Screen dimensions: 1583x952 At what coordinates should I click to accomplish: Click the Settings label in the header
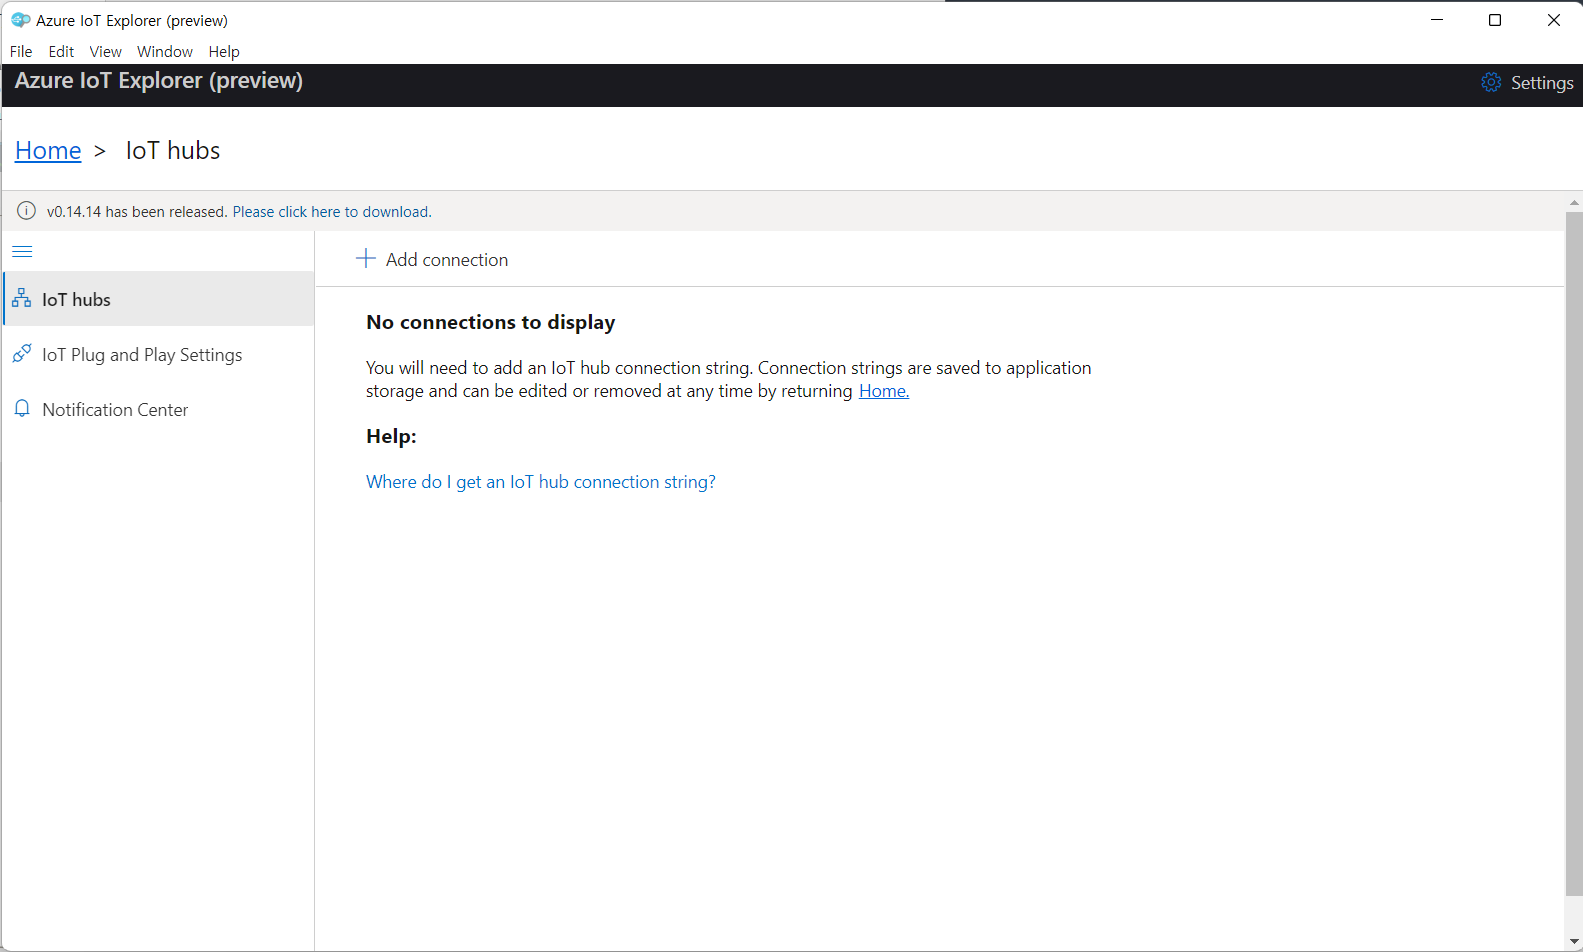pos(1542,83)
